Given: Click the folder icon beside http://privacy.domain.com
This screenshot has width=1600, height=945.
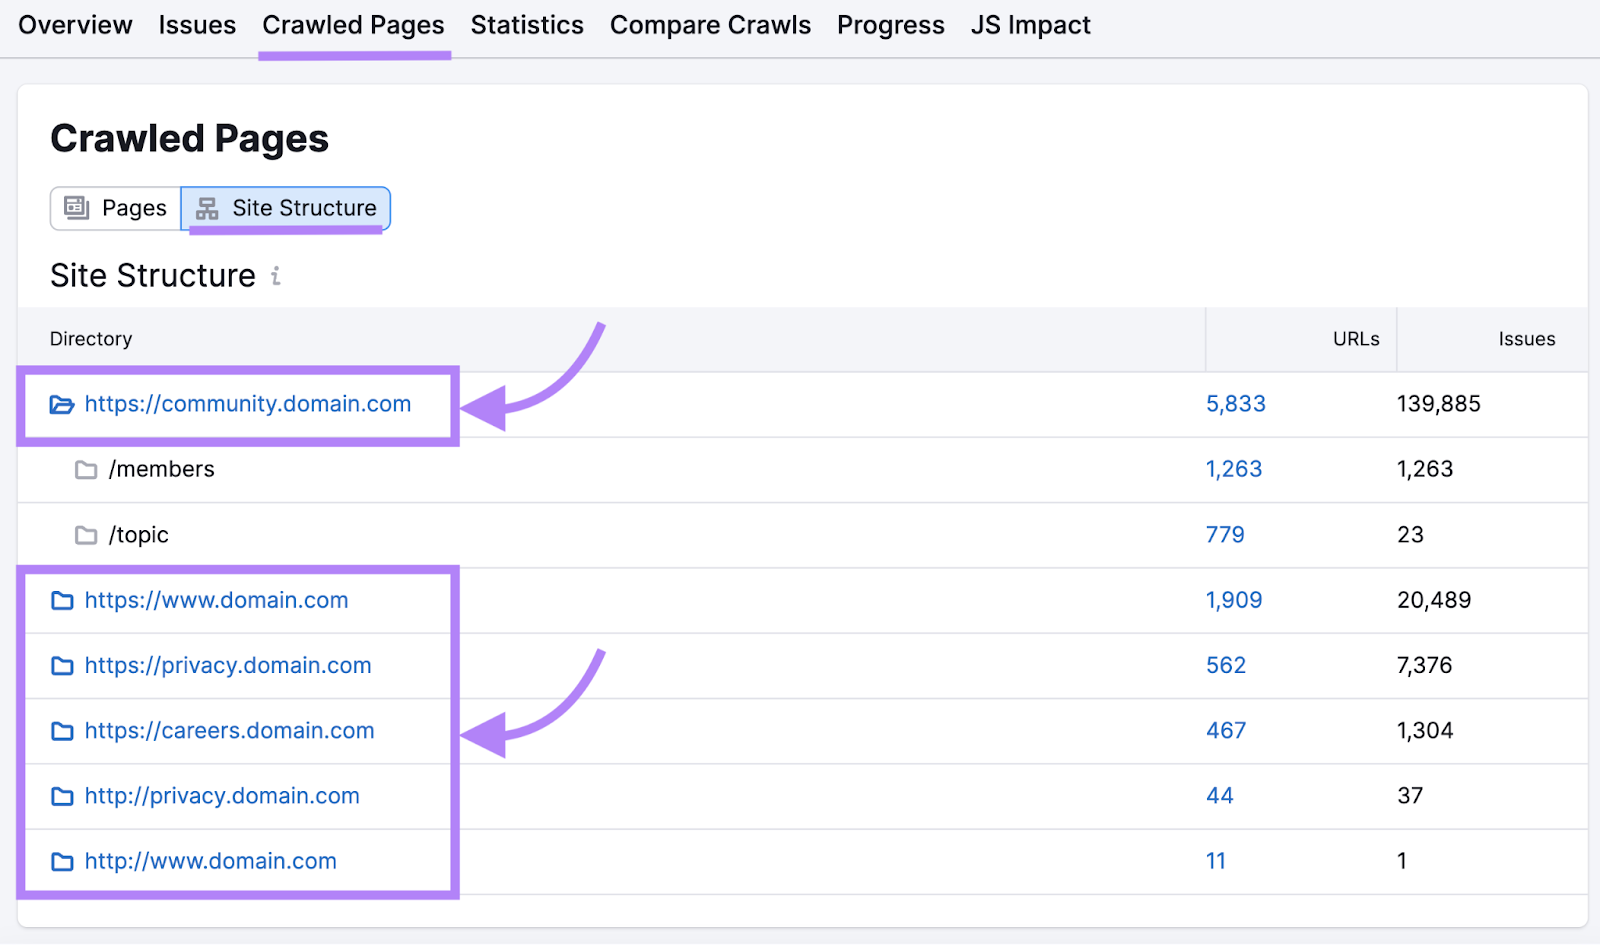Looking at the screenshot, I should [62, 796].
